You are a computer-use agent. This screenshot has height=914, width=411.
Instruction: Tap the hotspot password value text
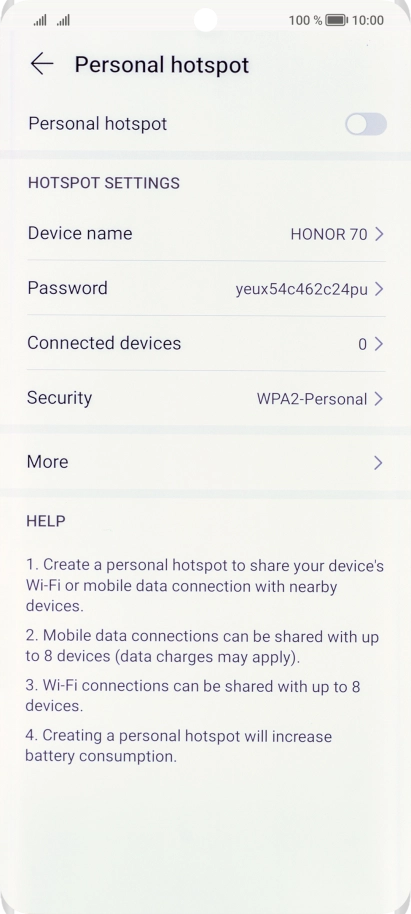tap(301, 290)
